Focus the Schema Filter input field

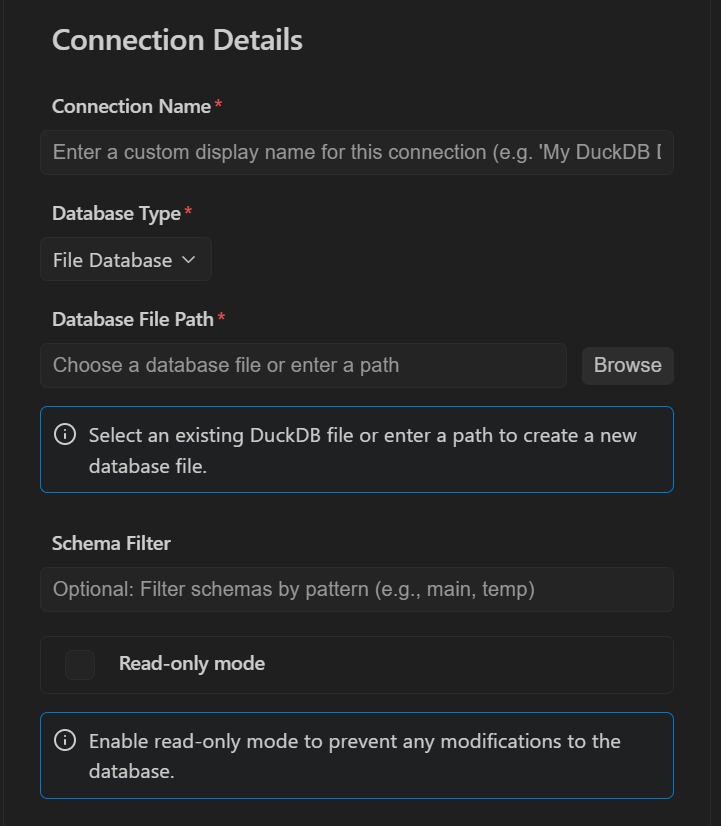(x=357, y=589)
